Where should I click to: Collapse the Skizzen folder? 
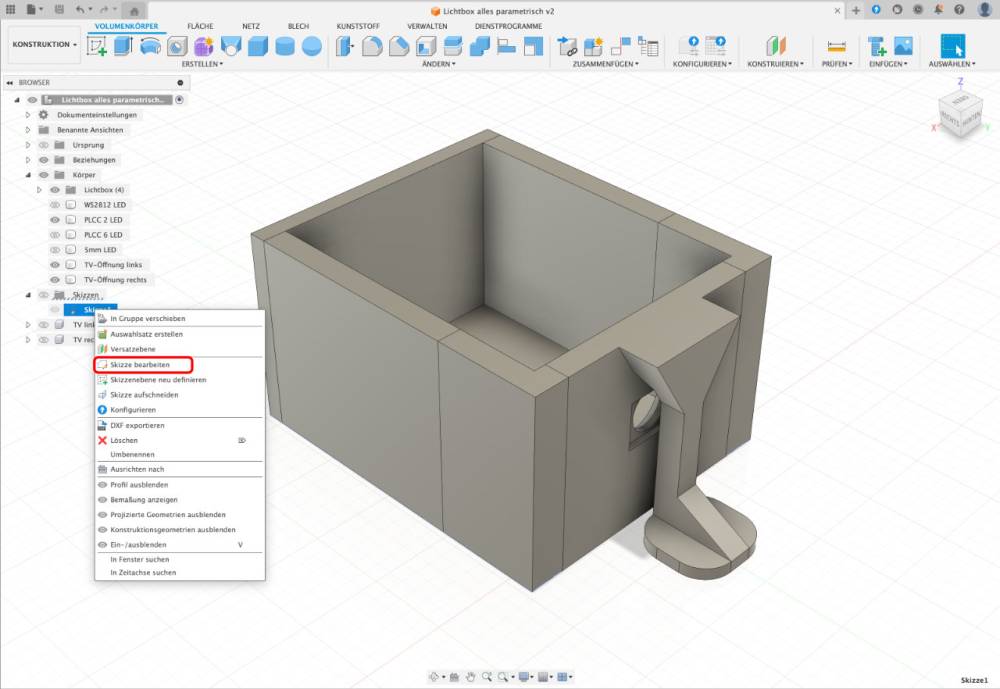click(x=27, y=295)
